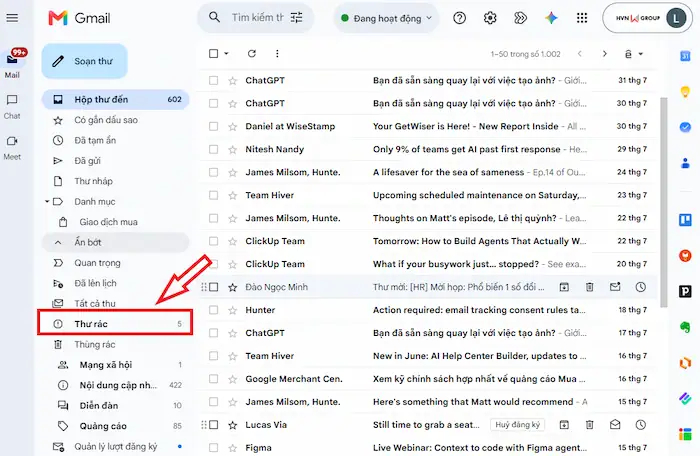The height and width of the screenshot is (456, 700).
Task: Click Huỷ đăng ký unsubscribe chip
Action: pos(517,425)
